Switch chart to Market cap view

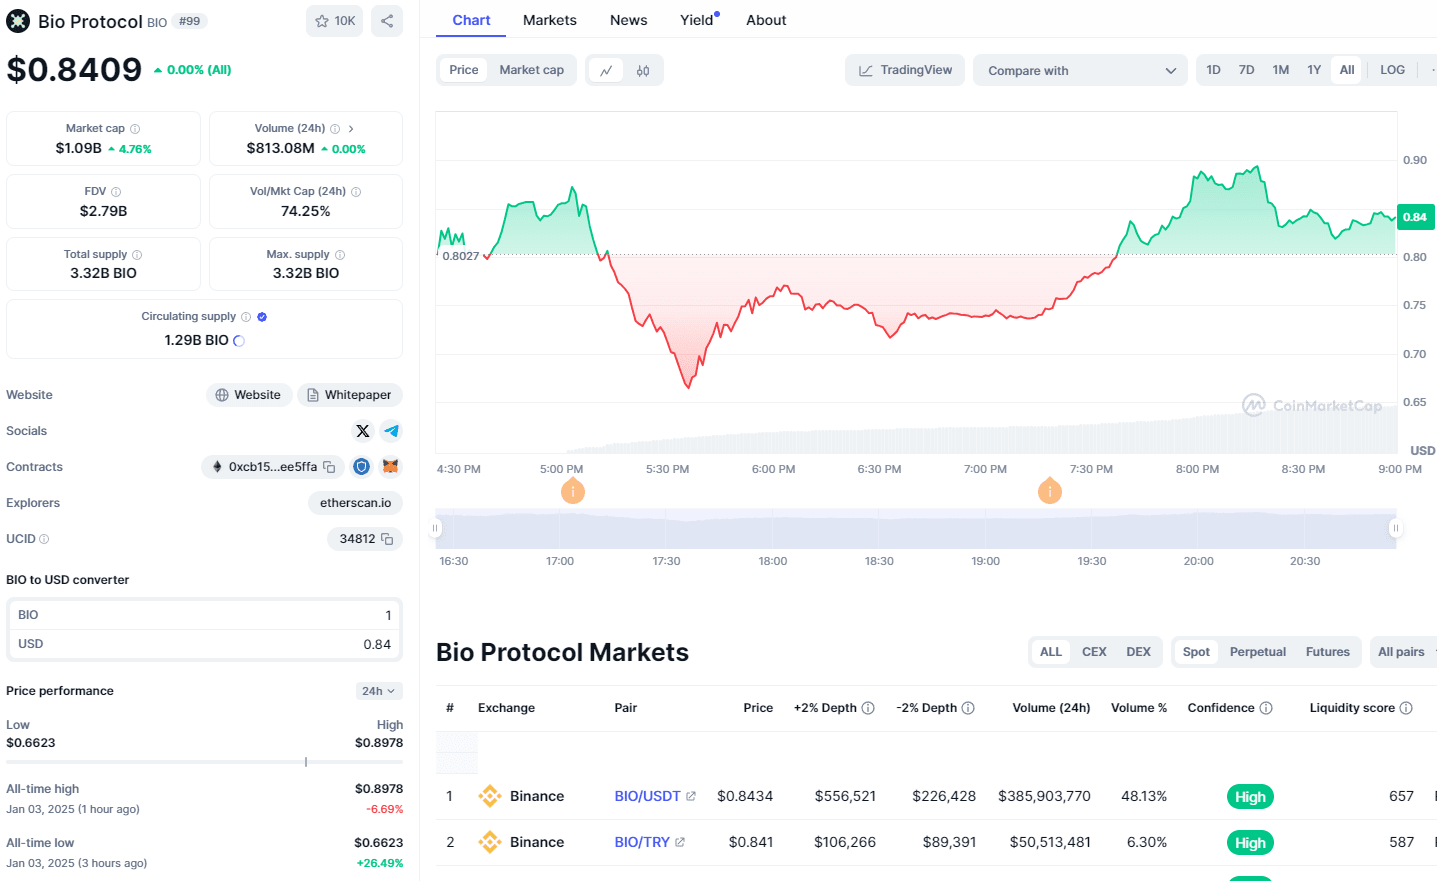click(x=532, y=70)
